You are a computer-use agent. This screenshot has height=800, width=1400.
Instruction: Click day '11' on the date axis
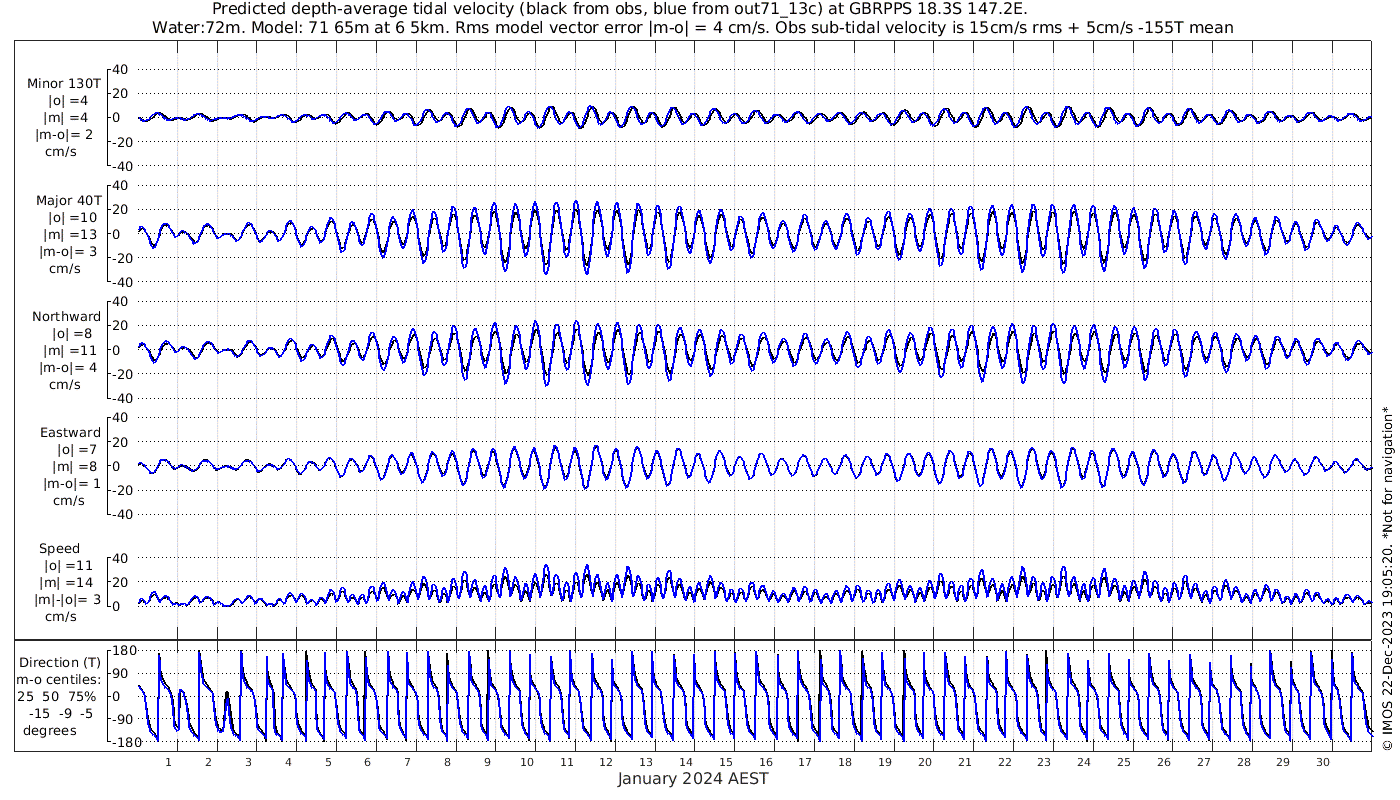pyautogui.click(x=566, y=762)
